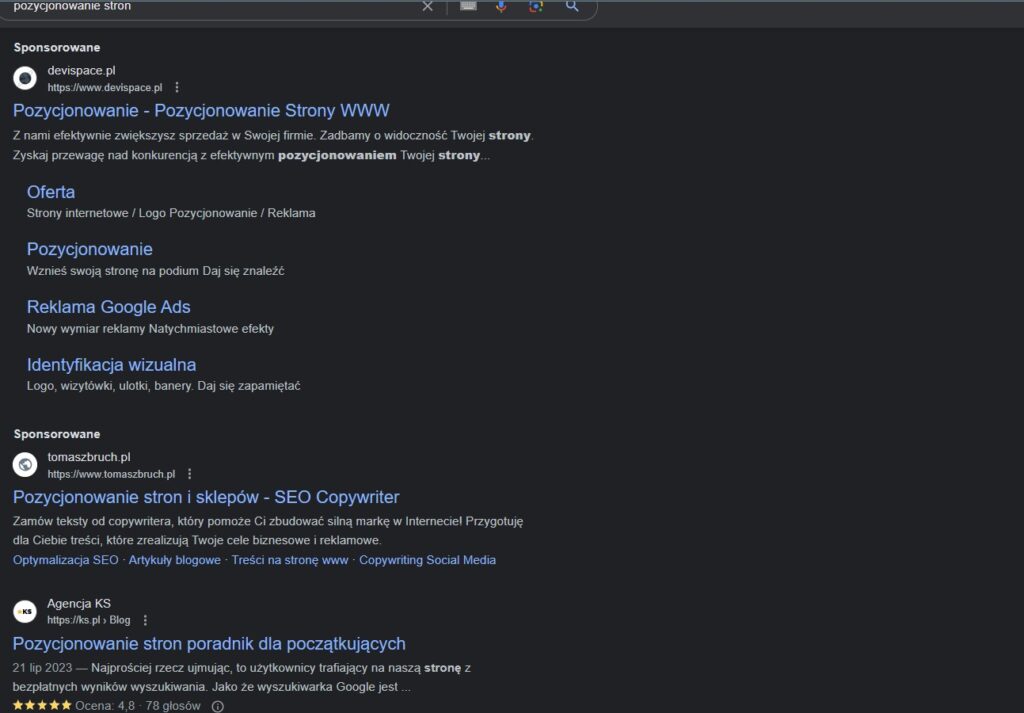The width and height of the screenshot is (1024, 713).
Task: Open info icon beside the 78 głosów rating
Action: click(x=218, y=706)
